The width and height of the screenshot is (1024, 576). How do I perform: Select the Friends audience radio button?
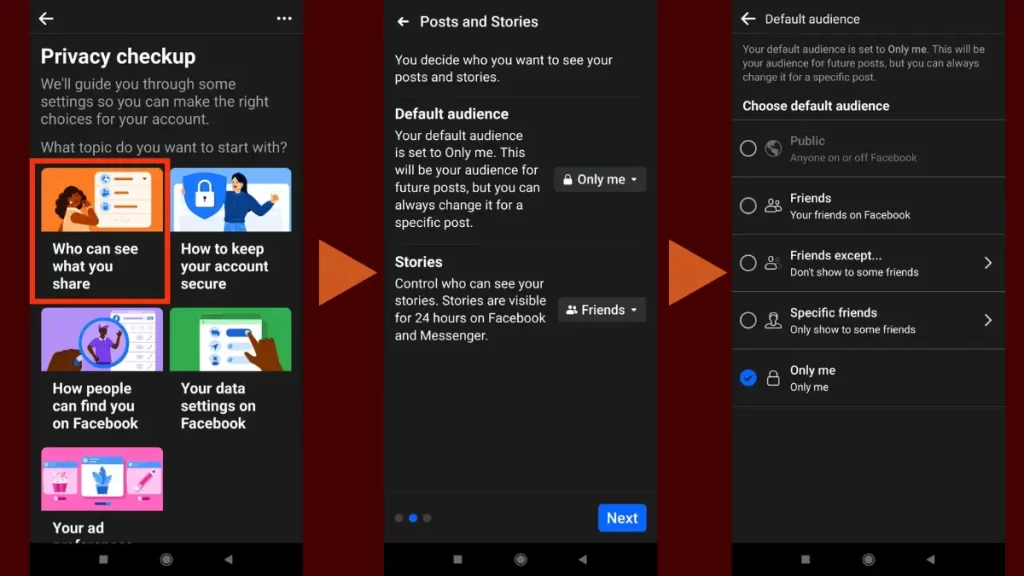point(748,206)
